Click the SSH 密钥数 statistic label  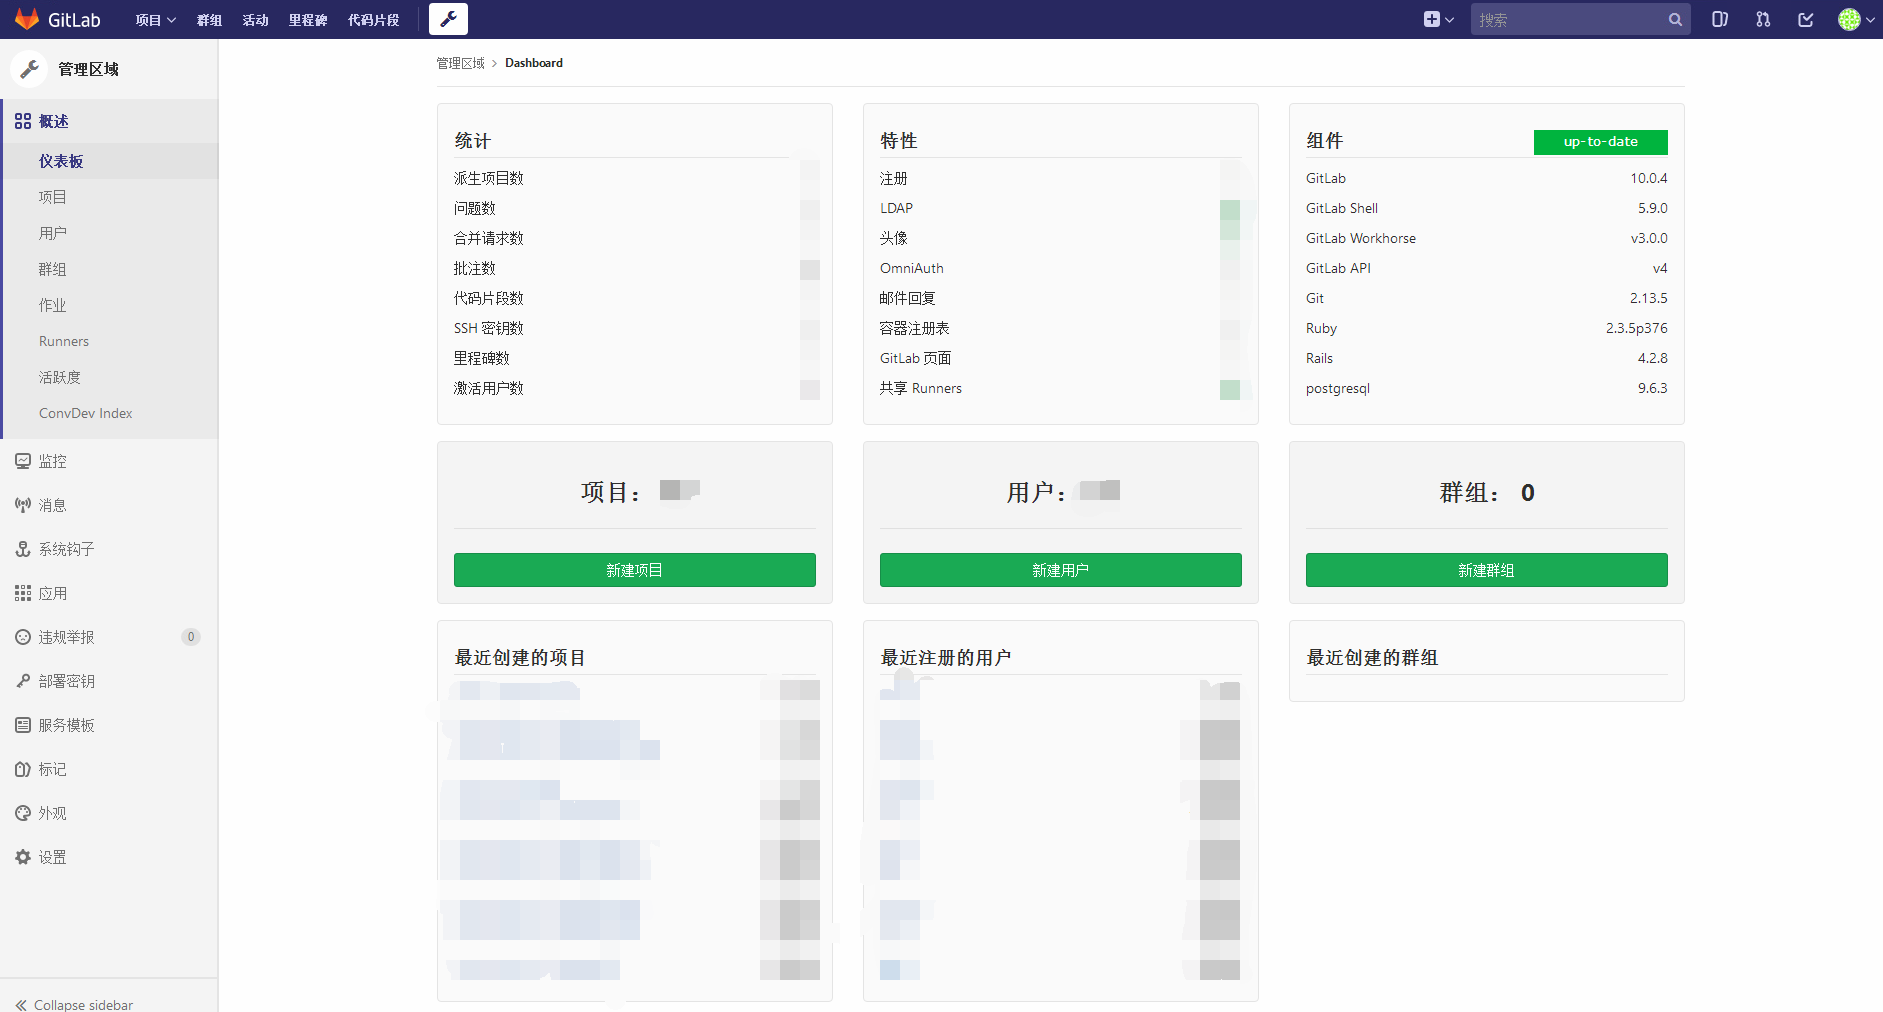pos(489,328)
